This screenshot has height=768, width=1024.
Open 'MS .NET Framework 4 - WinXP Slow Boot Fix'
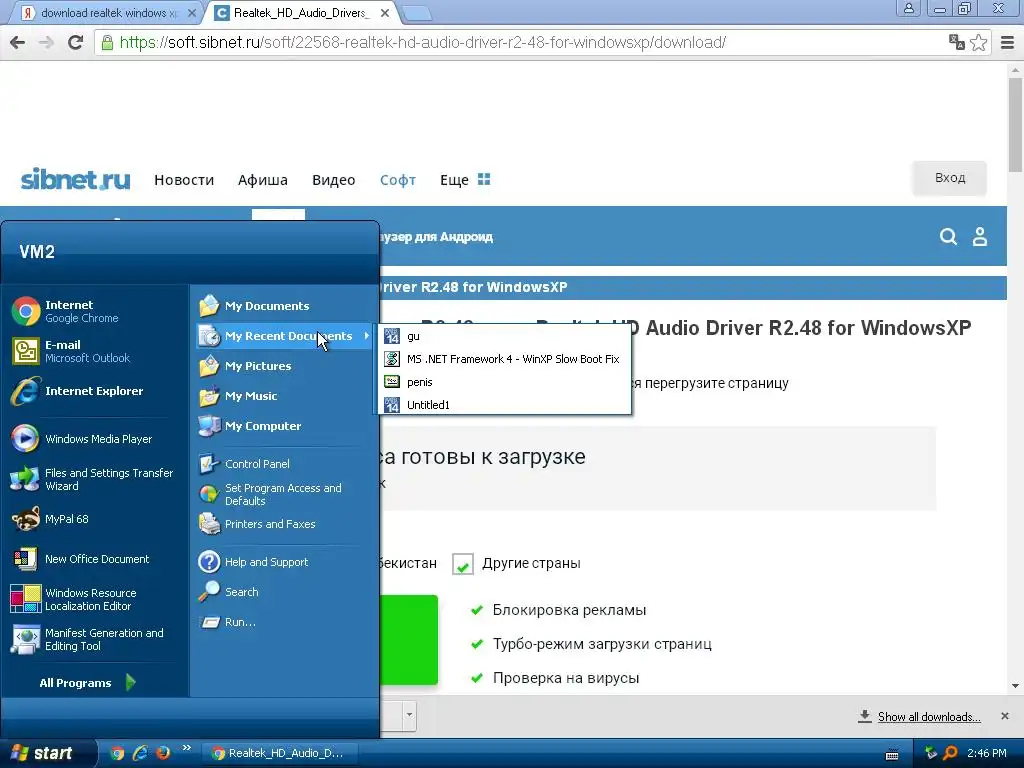click(504, 359)
